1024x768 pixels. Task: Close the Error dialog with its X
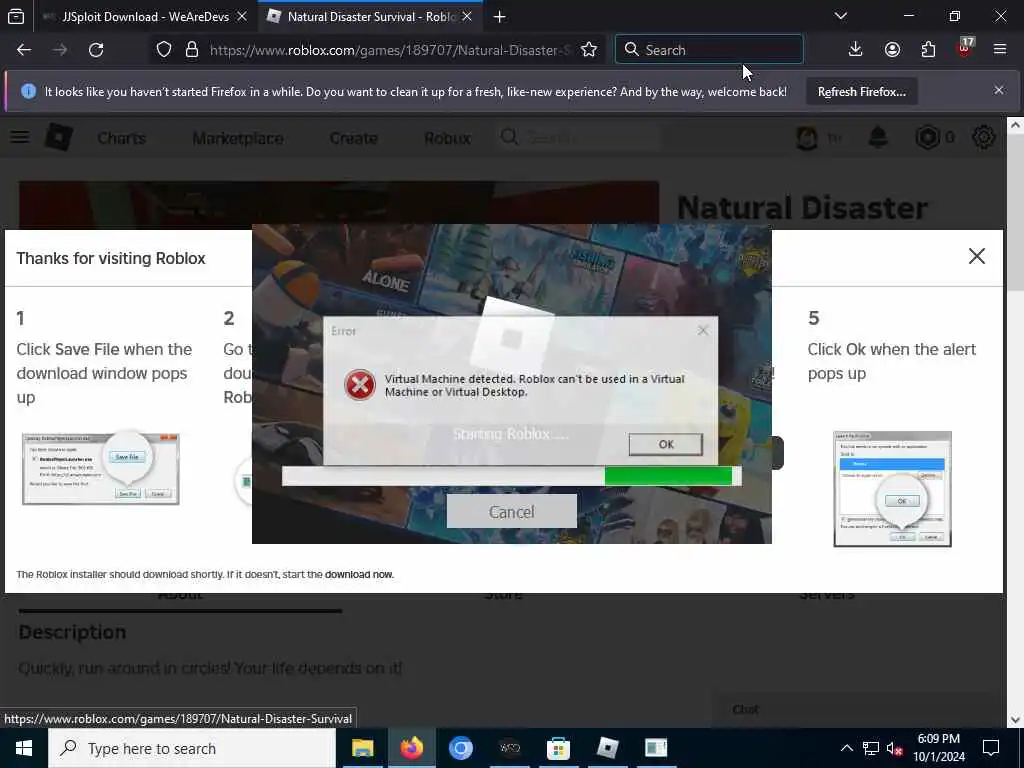pyautogui.click(x=703, y=330)
